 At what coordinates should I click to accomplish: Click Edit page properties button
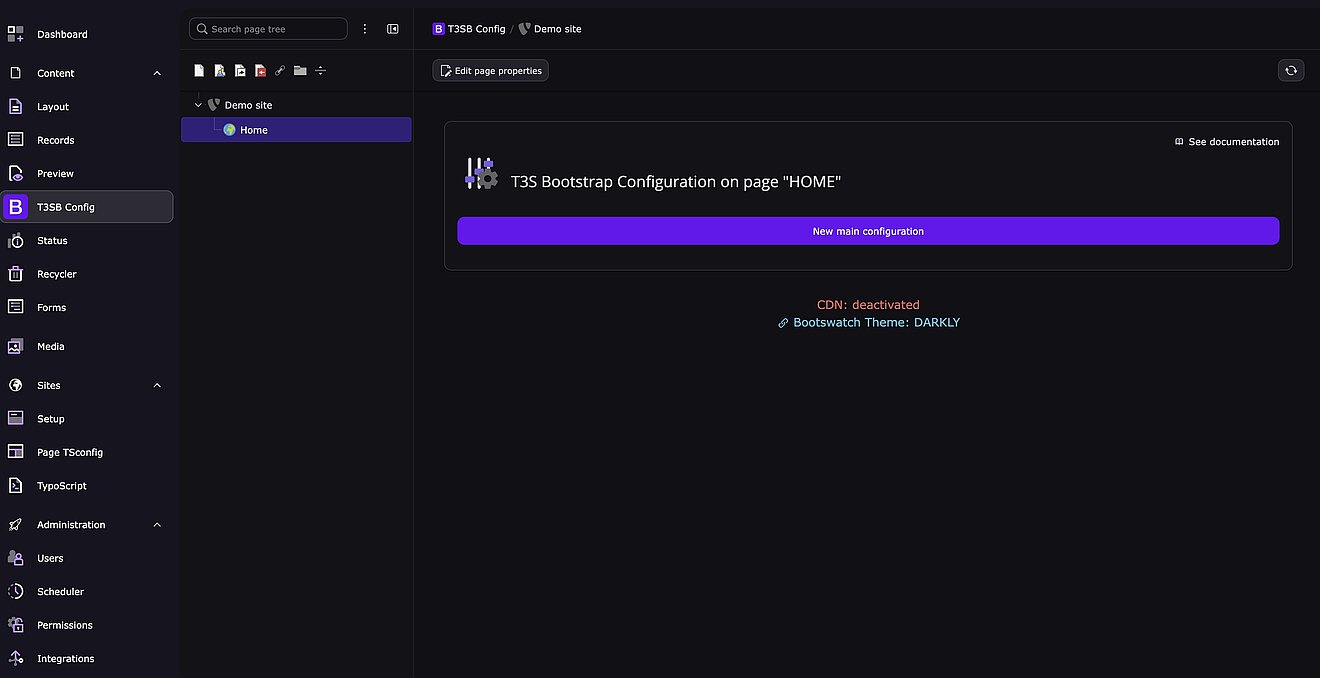[x=490, y=71]
